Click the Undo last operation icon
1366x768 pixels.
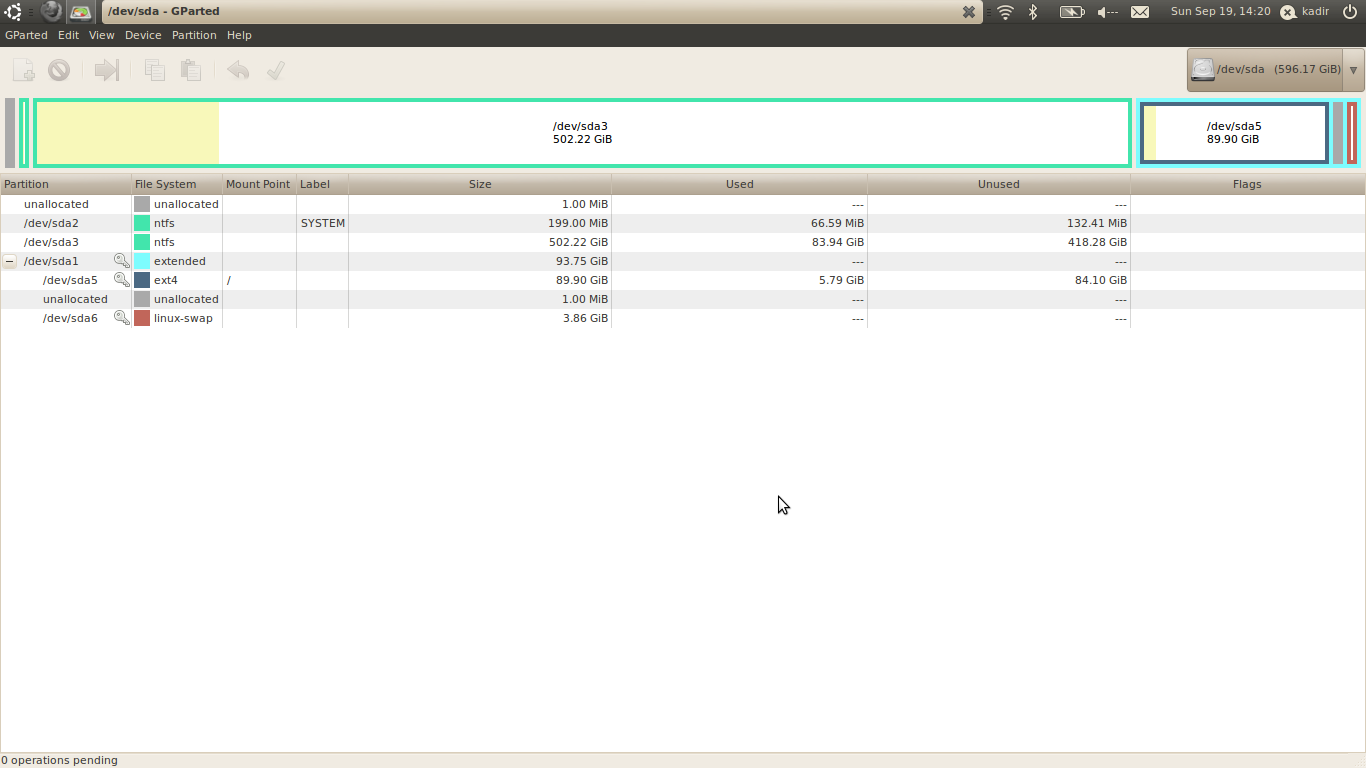238,70
